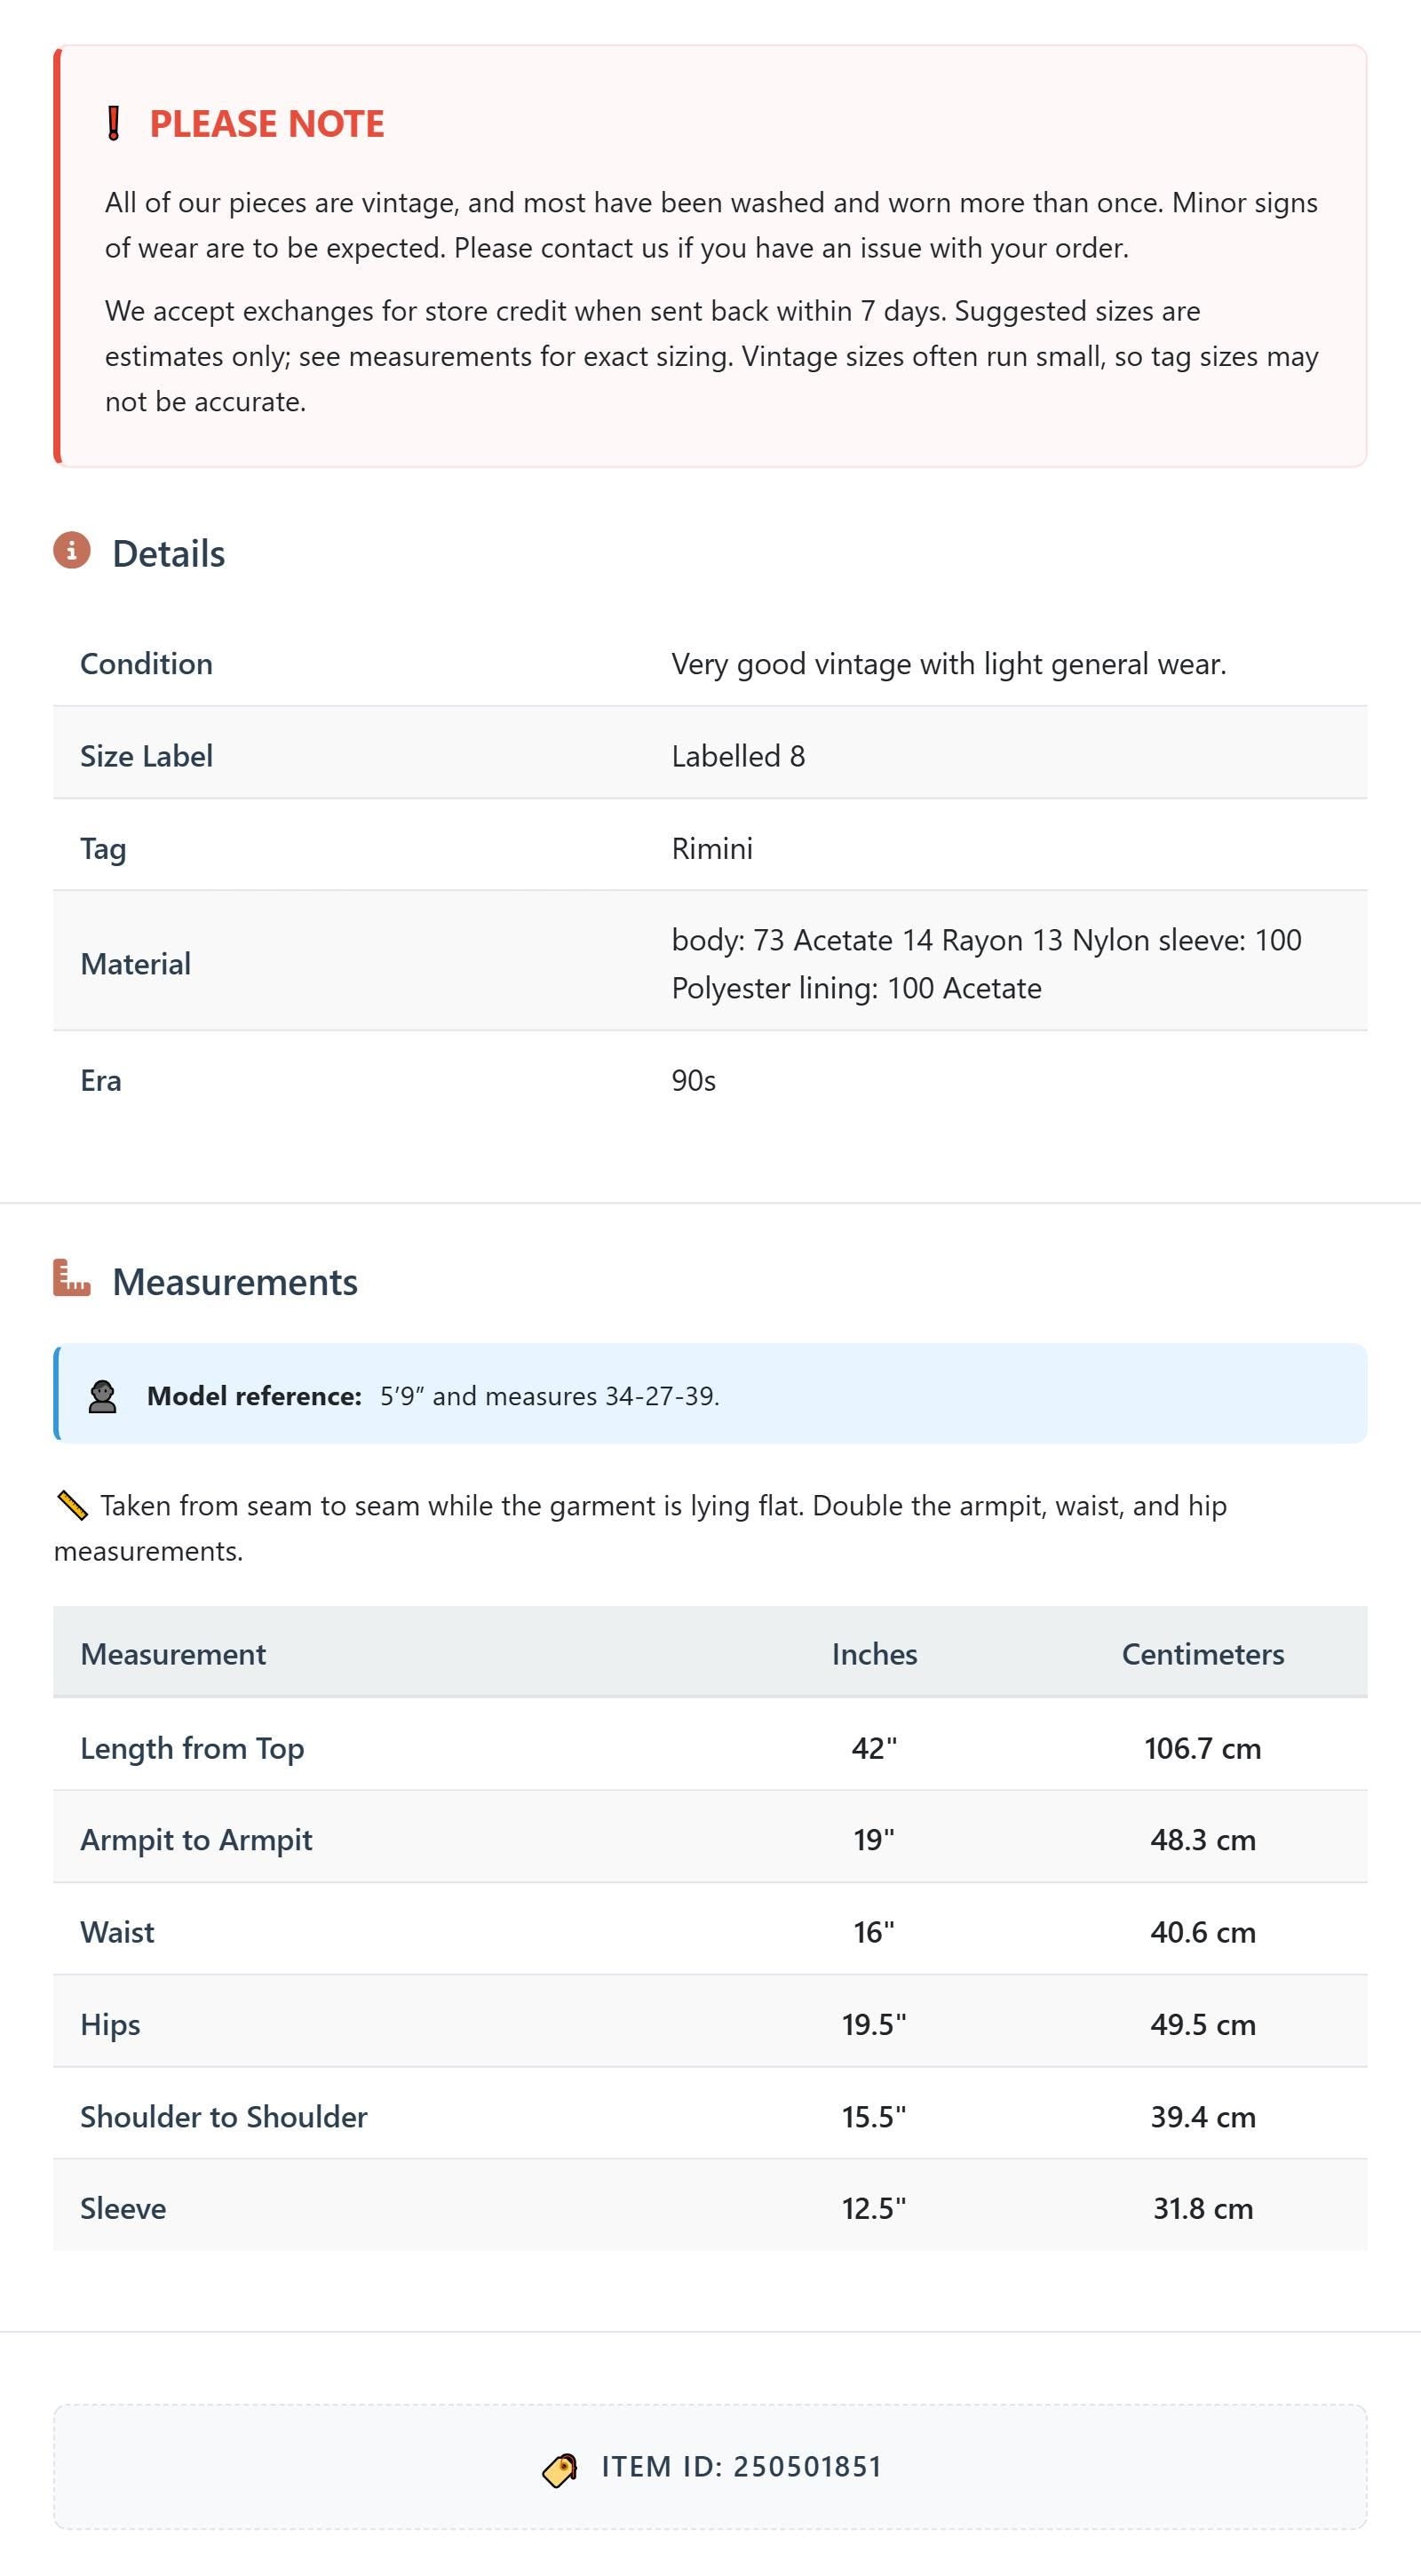Select the Waist measurement row
Image resolution: width=1421 pixels, height=2576 pixels.
tap(710, 1932)
